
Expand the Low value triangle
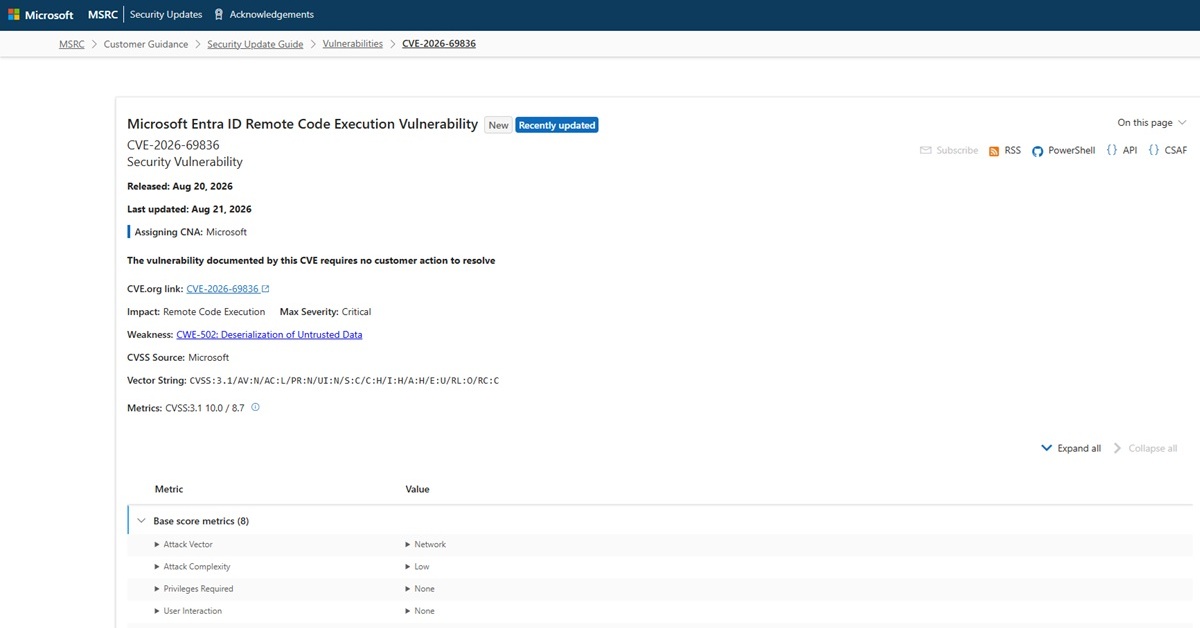(x=408, y=567)
